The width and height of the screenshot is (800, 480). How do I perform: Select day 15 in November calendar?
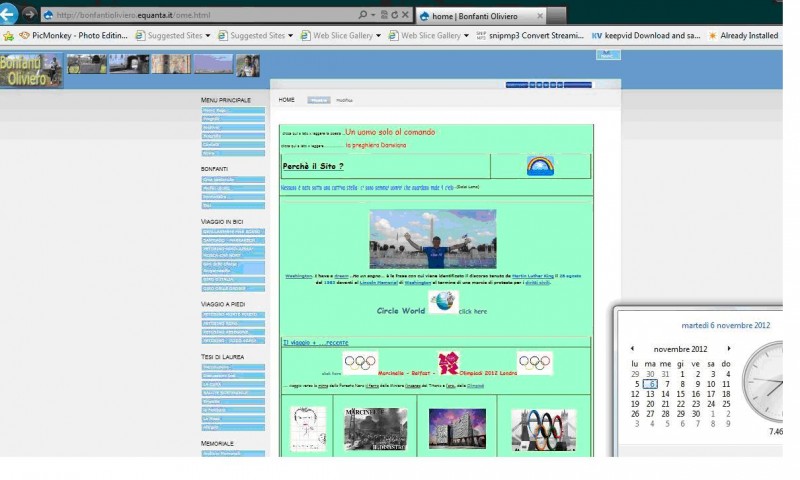pyautogui.click(x=681, y=393)
